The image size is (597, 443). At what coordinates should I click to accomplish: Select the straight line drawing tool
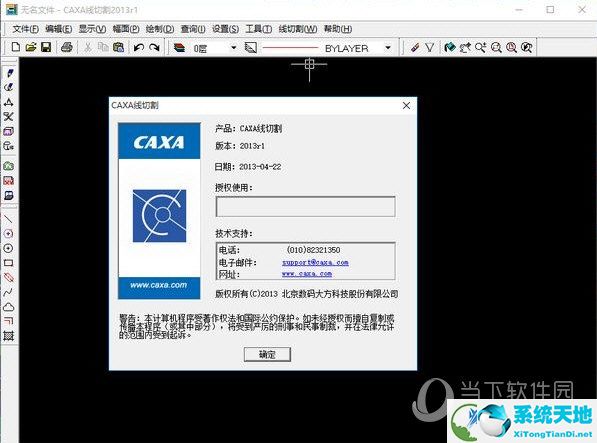tap(9, 219)
